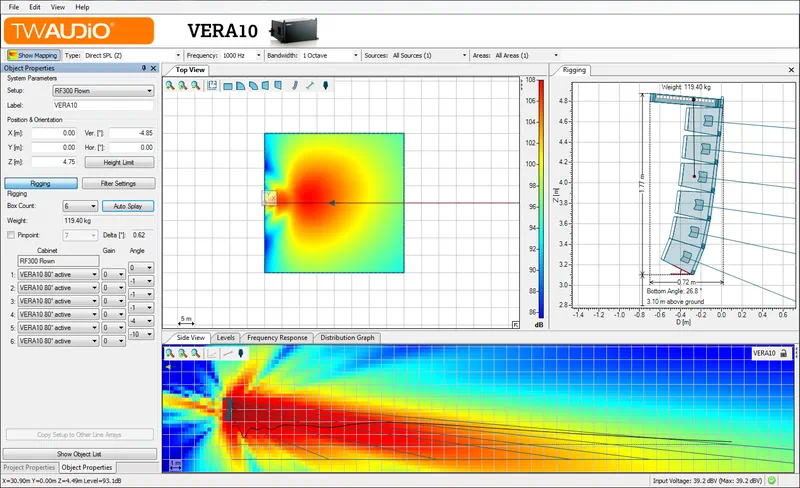The width and height of the screenshot is (800, 488).
Task: Click the dB color scale bar
Action: (541, 199)
